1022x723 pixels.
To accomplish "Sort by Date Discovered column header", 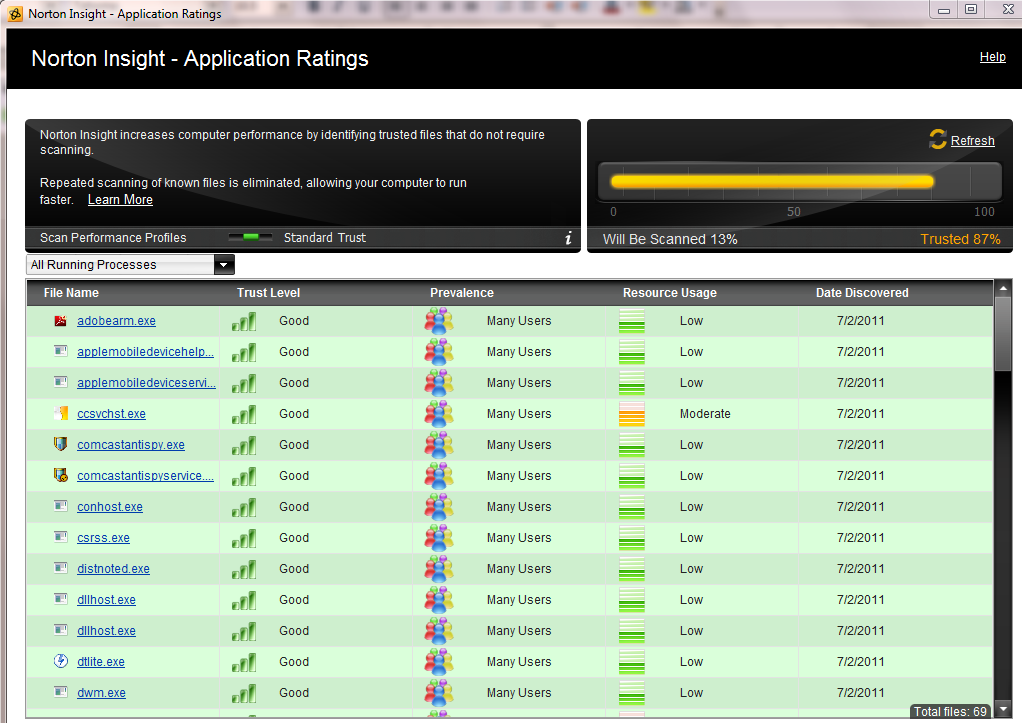I will 861,293.
